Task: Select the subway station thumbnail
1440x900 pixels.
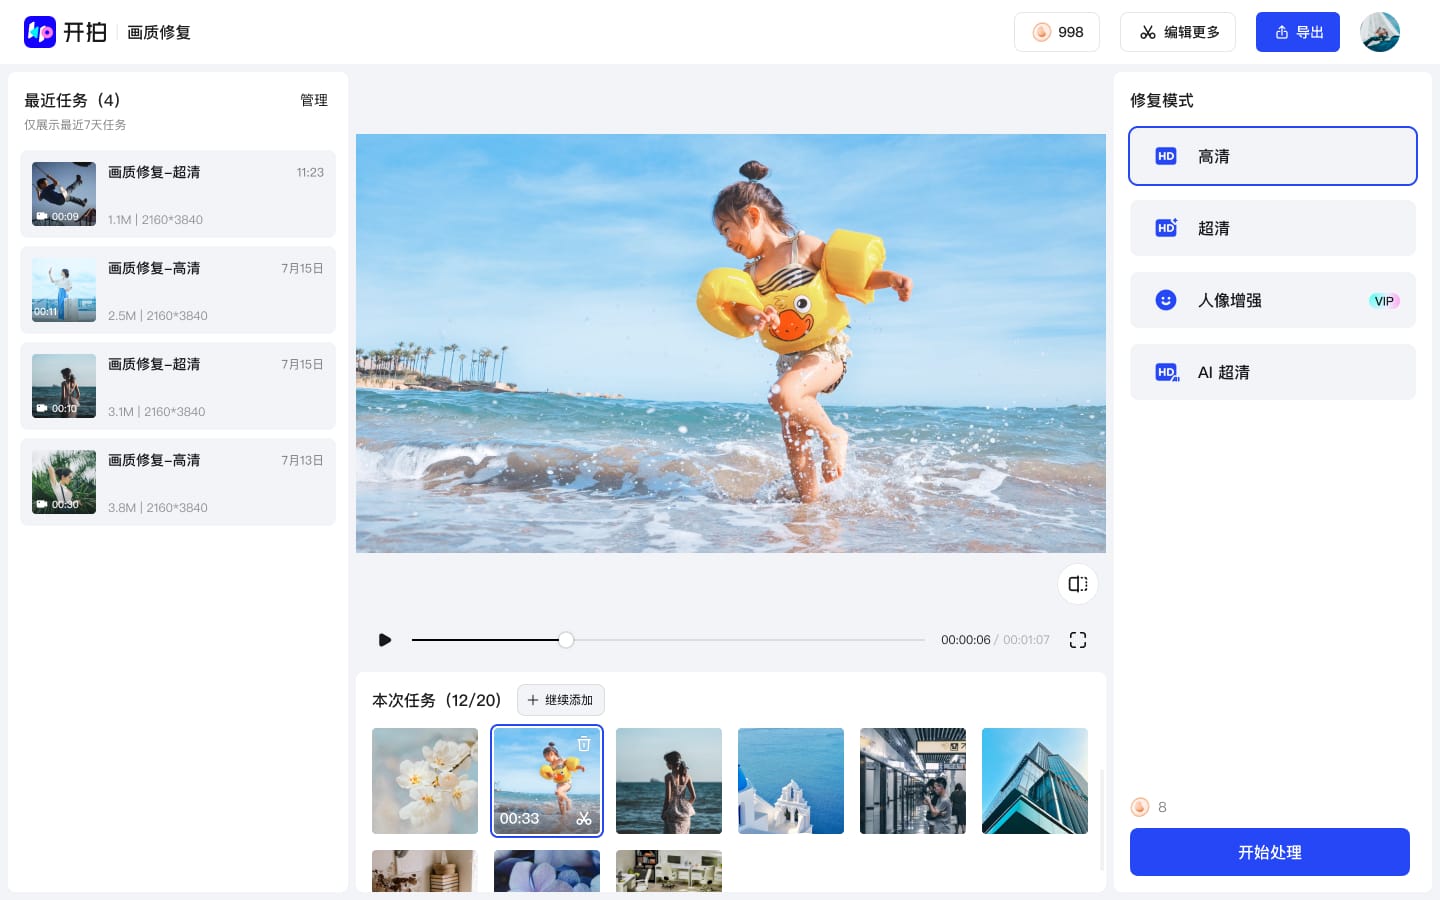Action: [x=913, y=781]
